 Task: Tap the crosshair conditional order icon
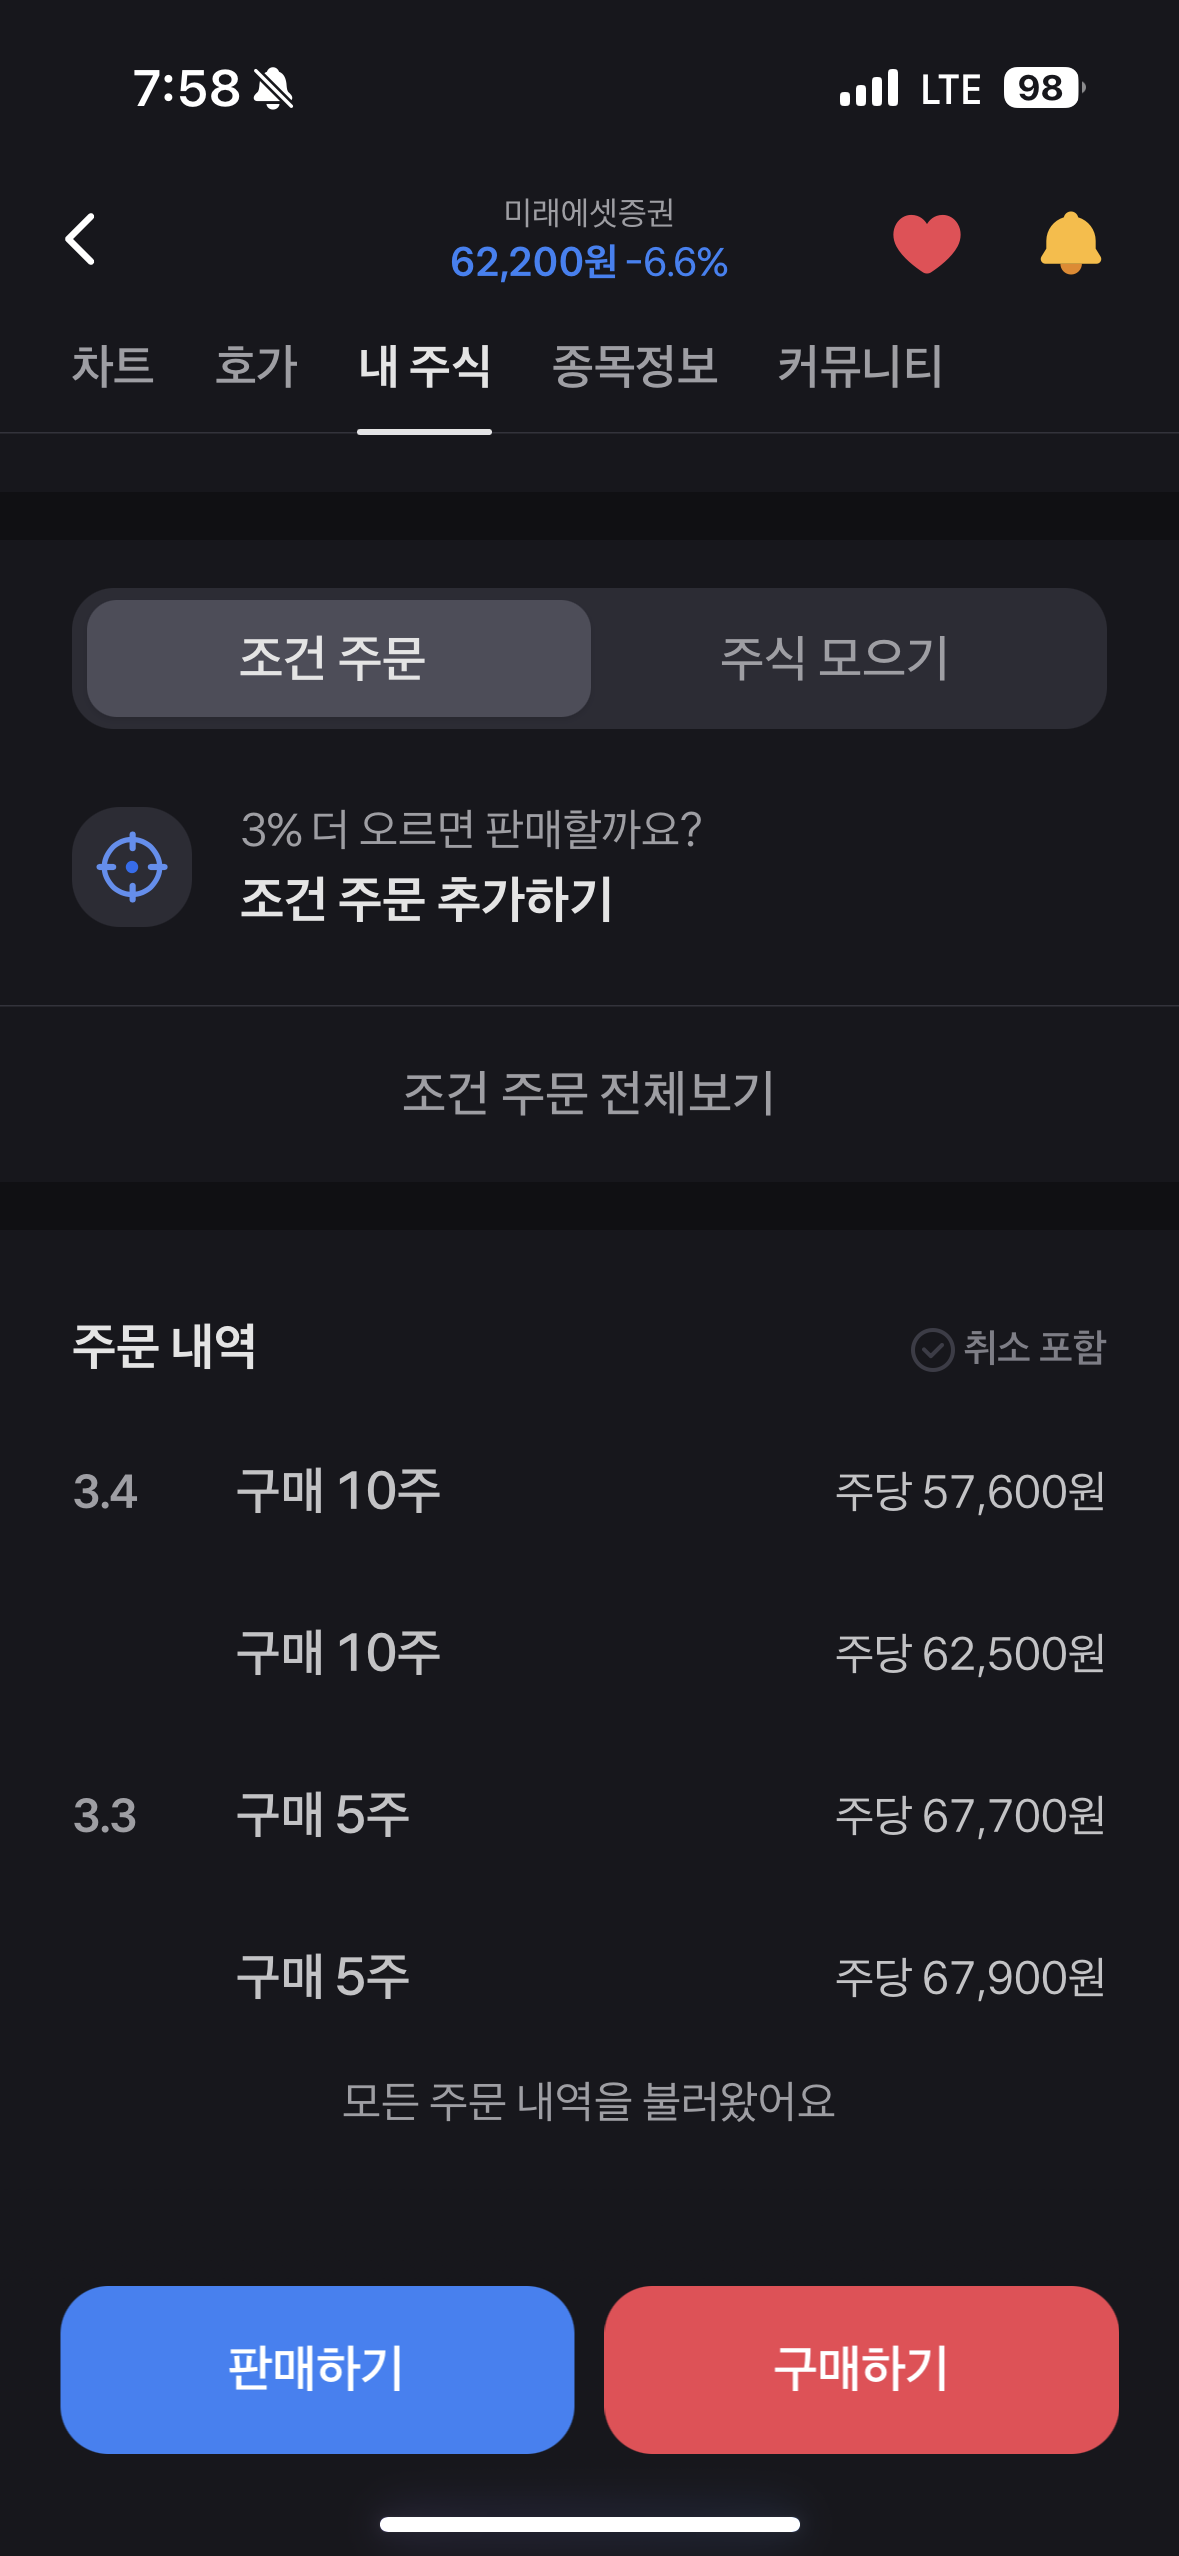(132, 867)
